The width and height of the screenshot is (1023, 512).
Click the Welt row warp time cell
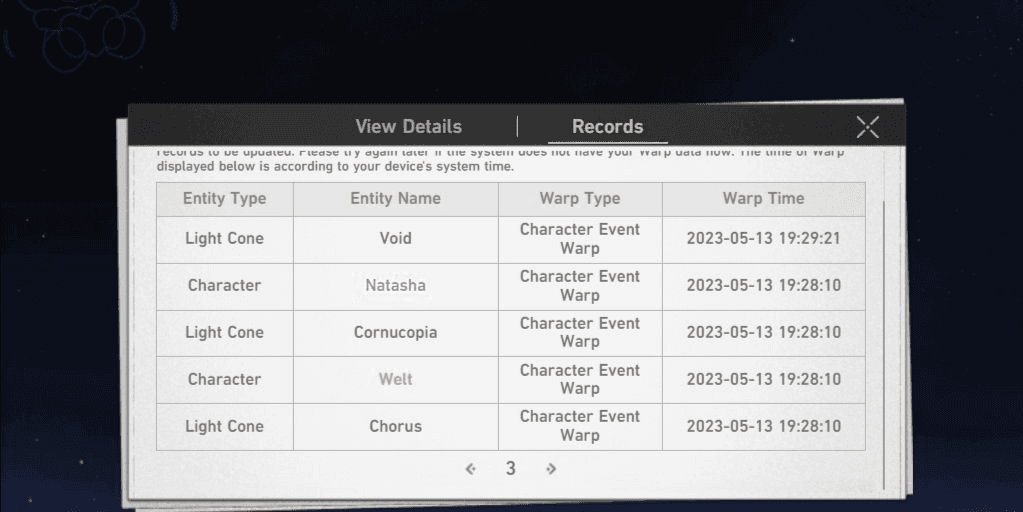(x=763, y=380)
